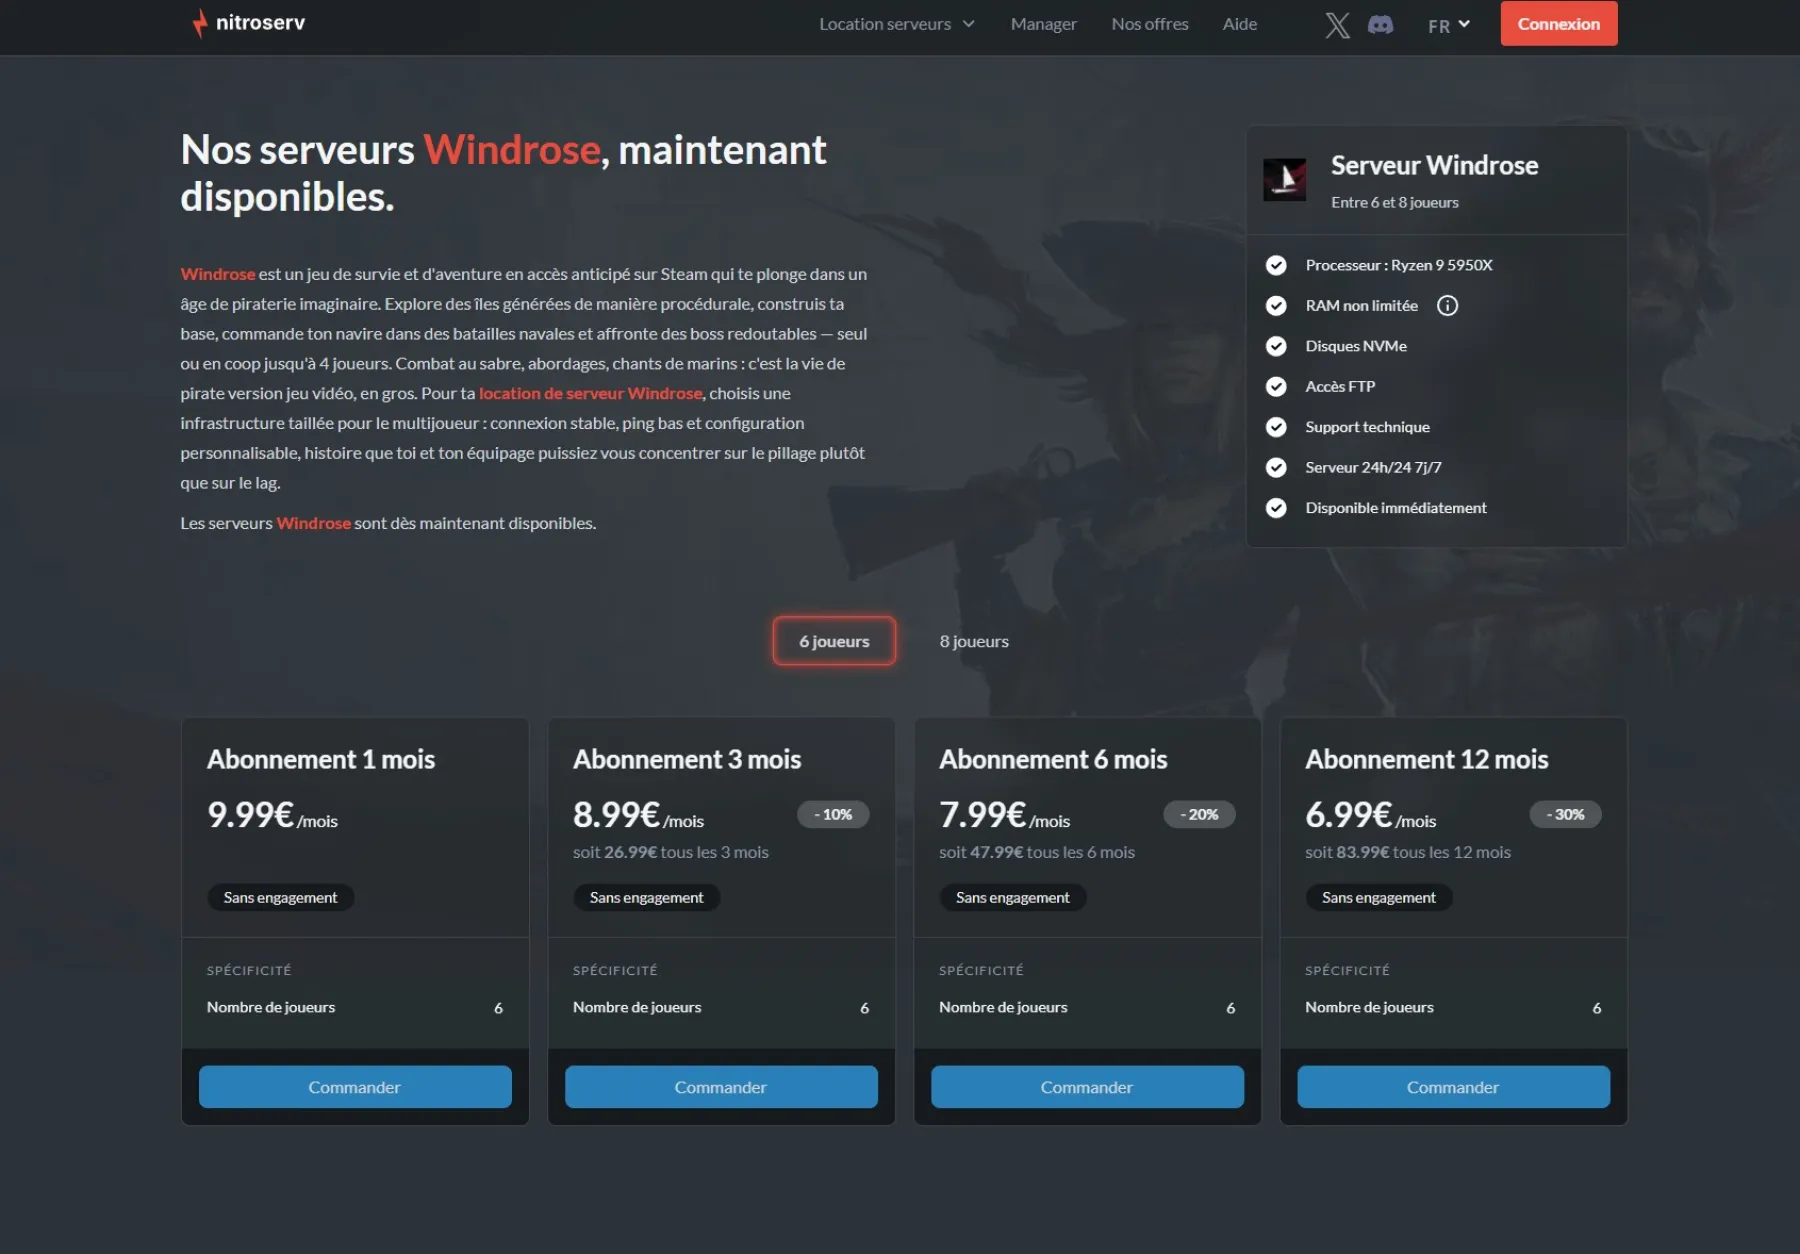This screenshot has height=1254, width=1800.
Task: Click 'Nombre de joueurs' in the 12 mois card
Action: pos(1369,1007)
